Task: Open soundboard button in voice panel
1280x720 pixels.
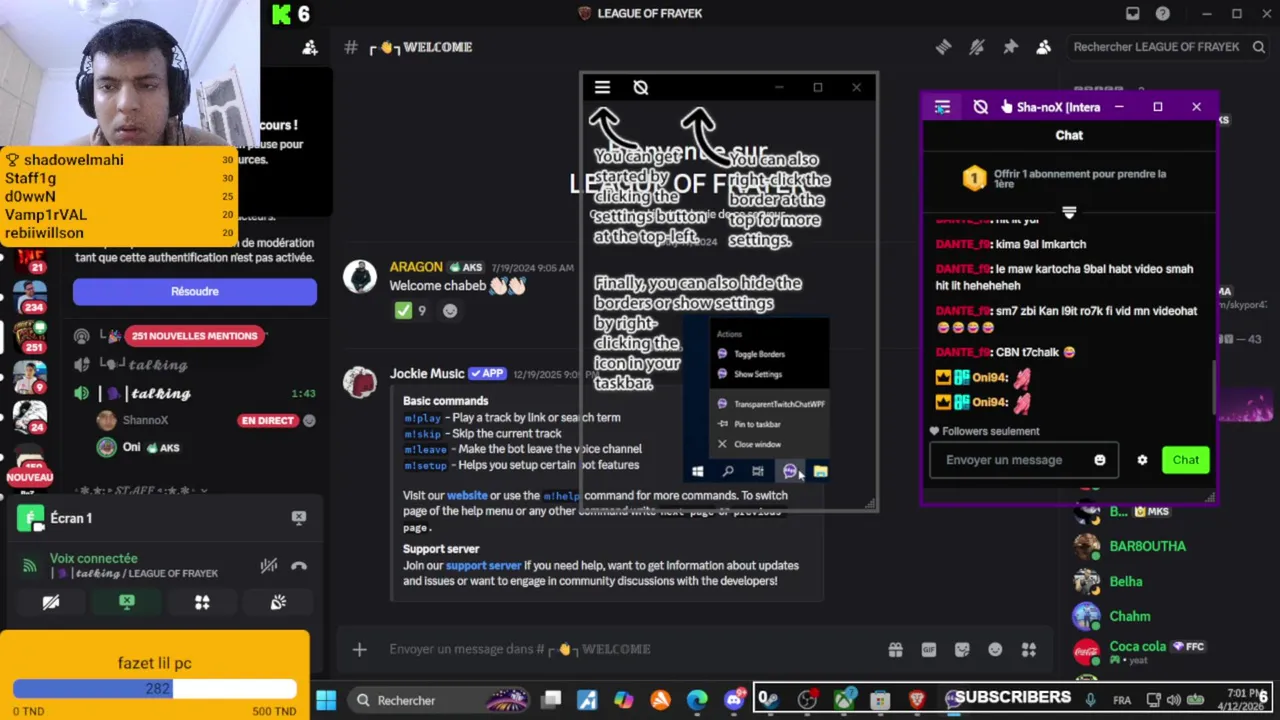Action: (278, 602)
